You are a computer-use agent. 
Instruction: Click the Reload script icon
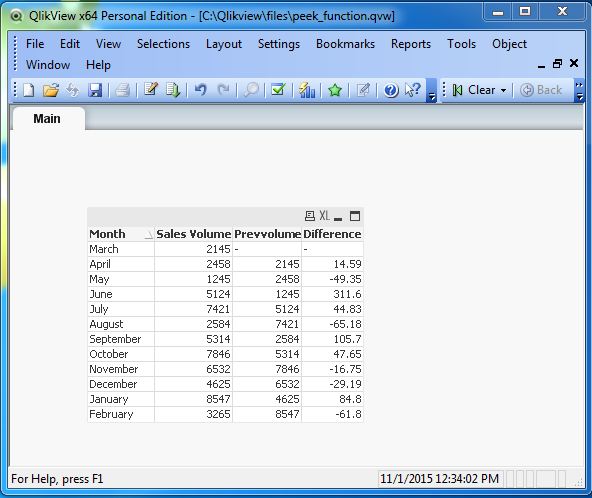(173, 90)
